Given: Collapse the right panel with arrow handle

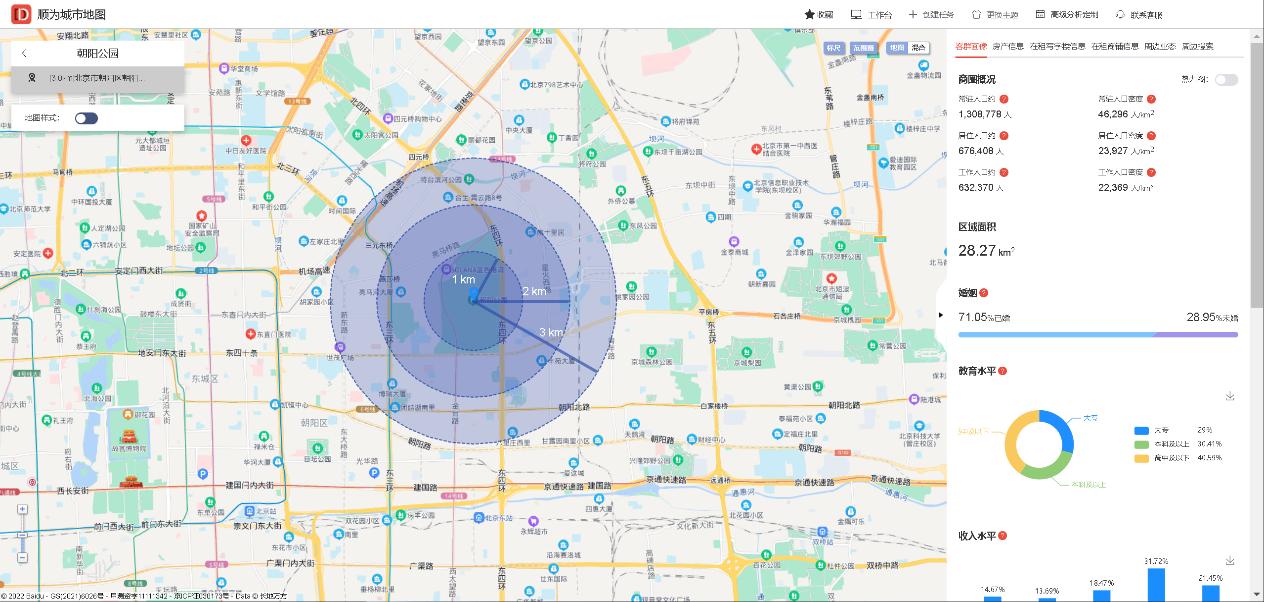Looking at the screenshot, I should 941,314.
